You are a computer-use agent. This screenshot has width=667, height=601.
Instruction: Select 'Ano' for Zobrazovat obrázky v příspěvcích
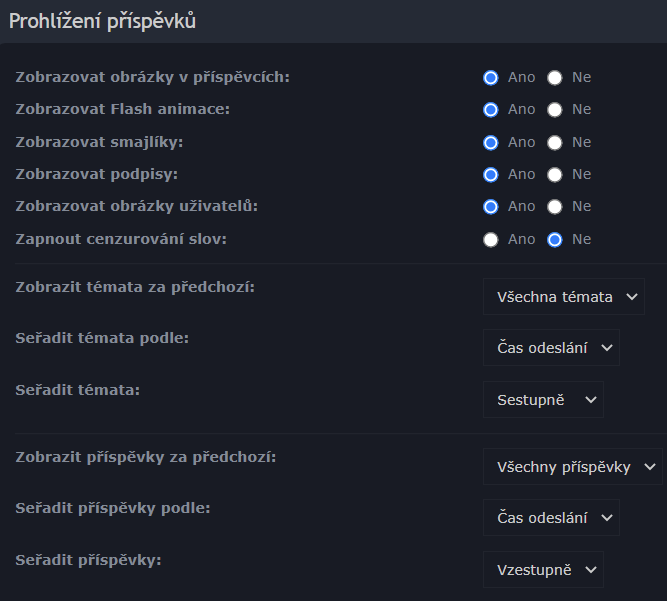click(490, 77)
